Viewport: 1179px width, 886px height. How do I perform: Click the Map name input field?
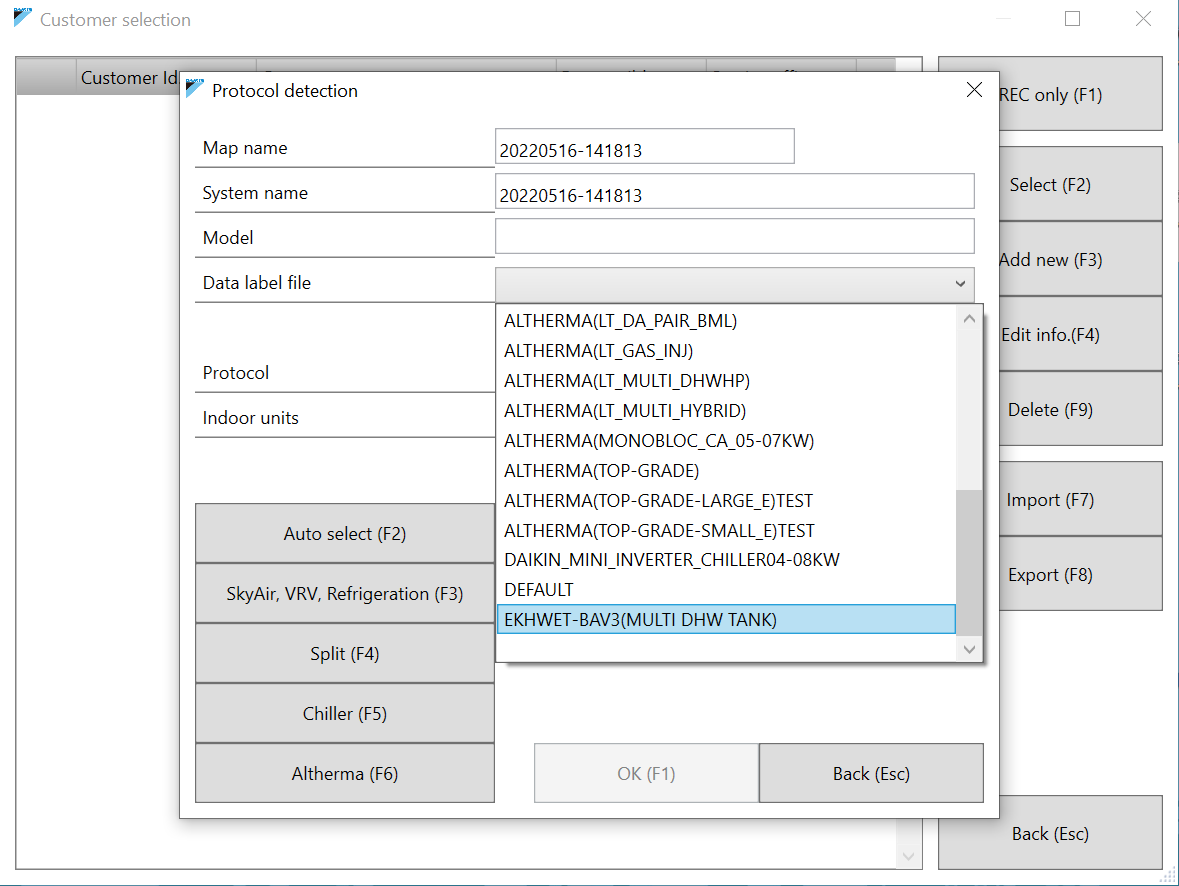tap(644, 147)
